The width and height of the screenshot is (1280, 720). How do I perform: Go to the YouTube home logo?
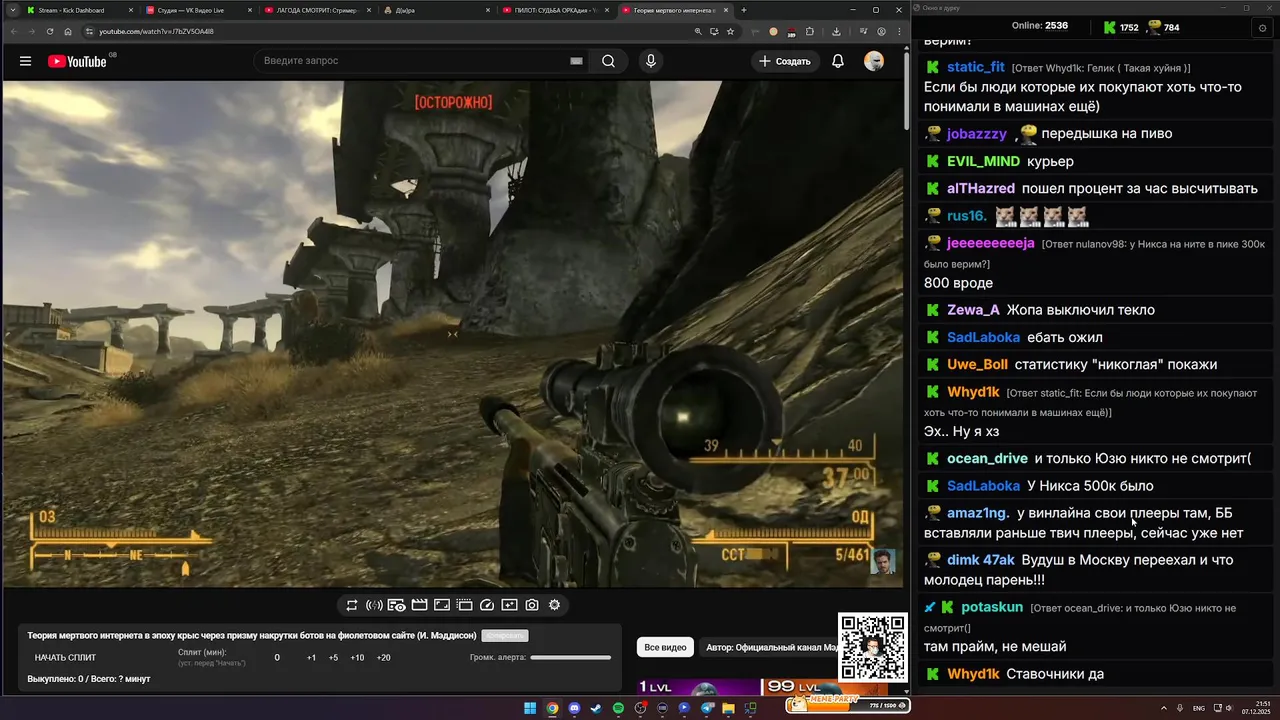click(x=77, y=61)
